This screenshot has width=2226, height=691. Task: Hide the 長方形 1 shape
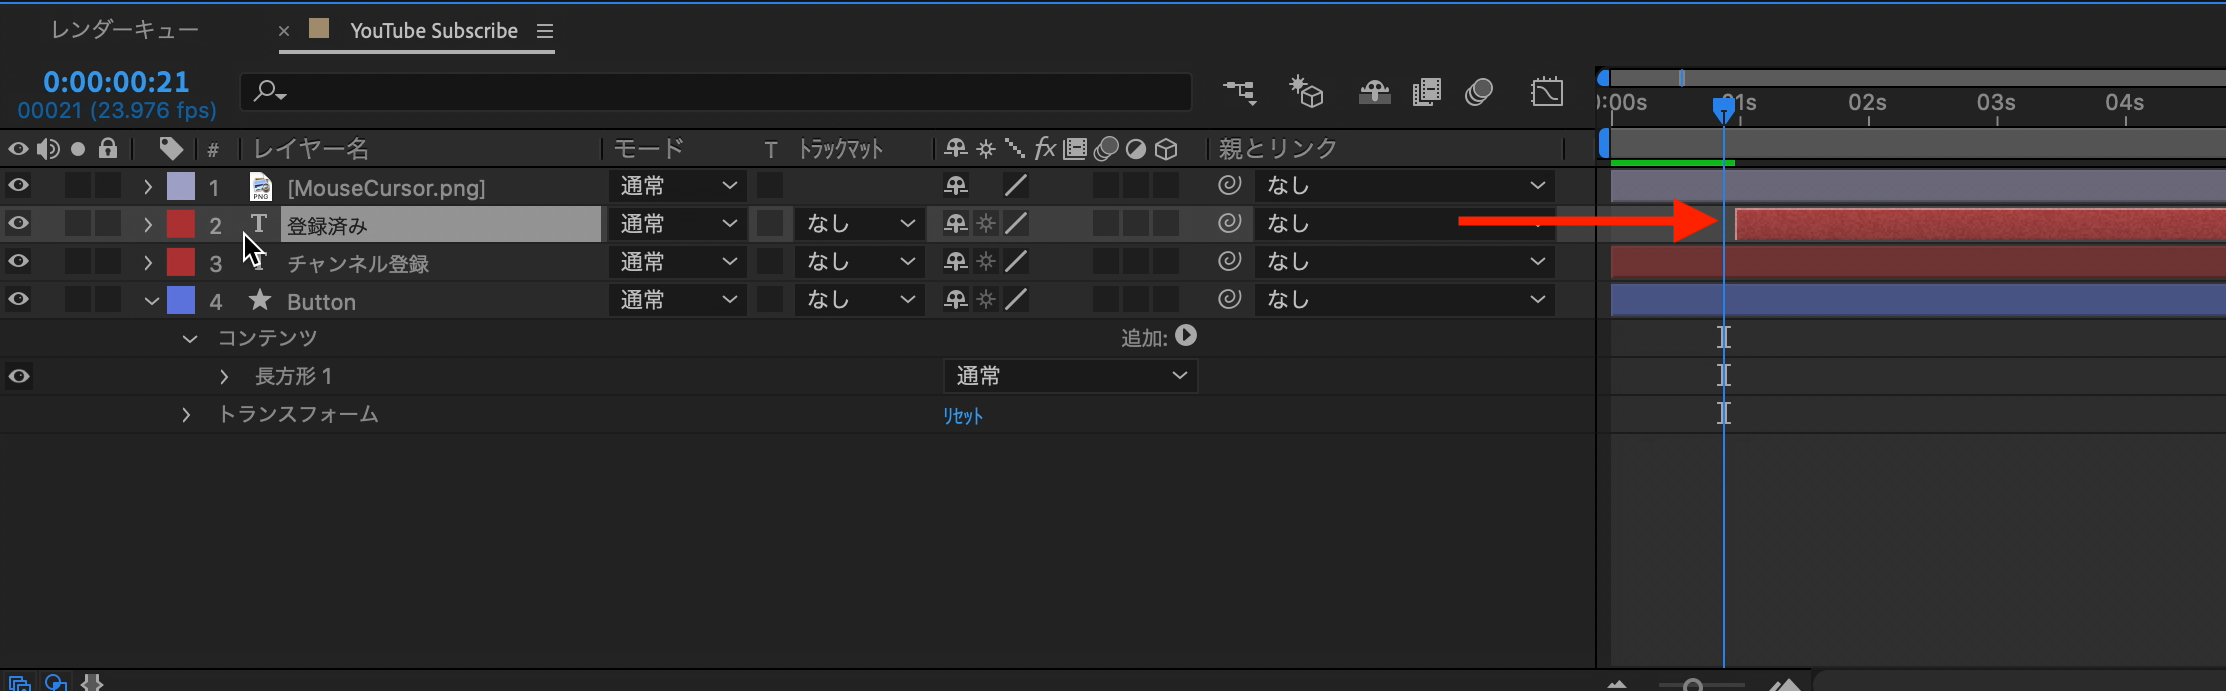[18, 376]
